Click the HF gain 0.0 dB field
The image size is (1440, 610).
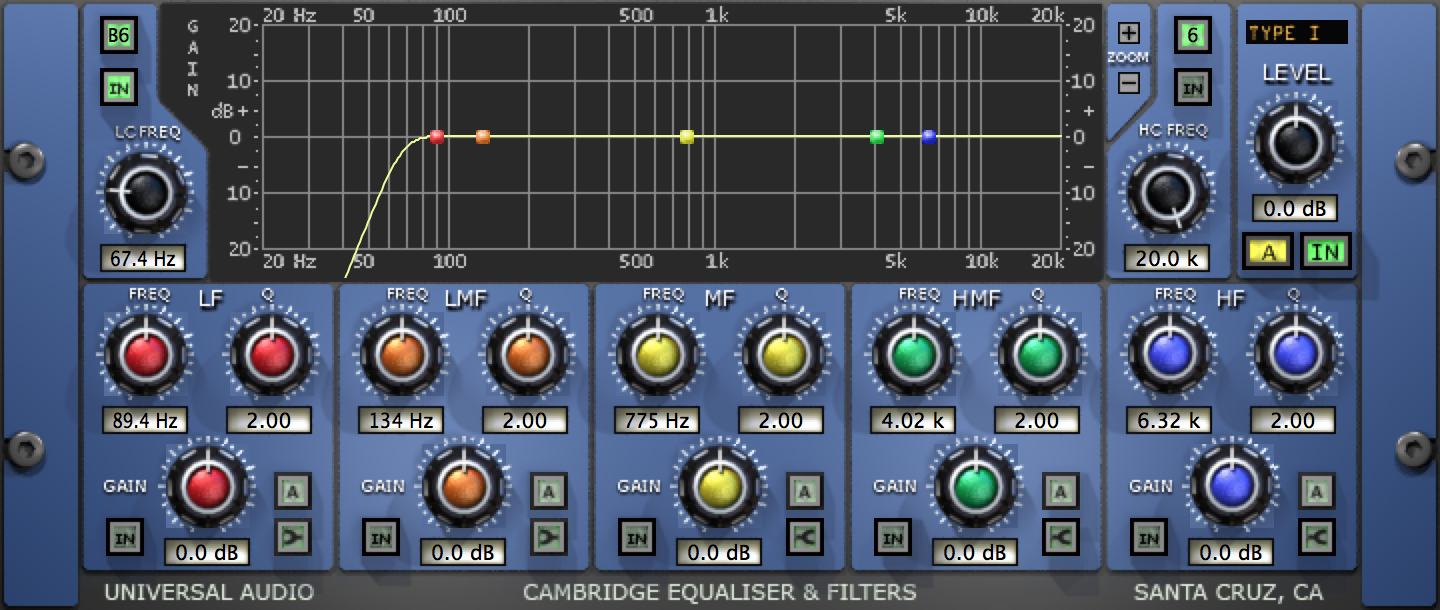pyautogui.click(x=1231, y=553)
